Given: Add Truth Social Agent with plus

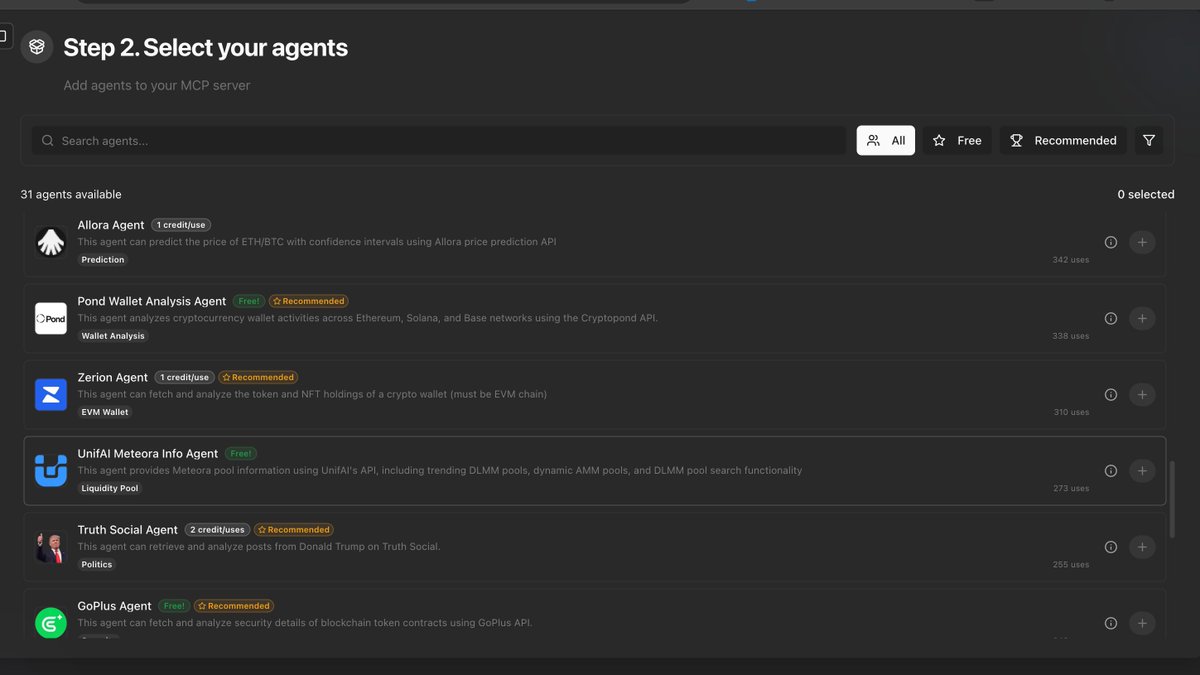Looking at the screenshot, I should (1142, 547).
